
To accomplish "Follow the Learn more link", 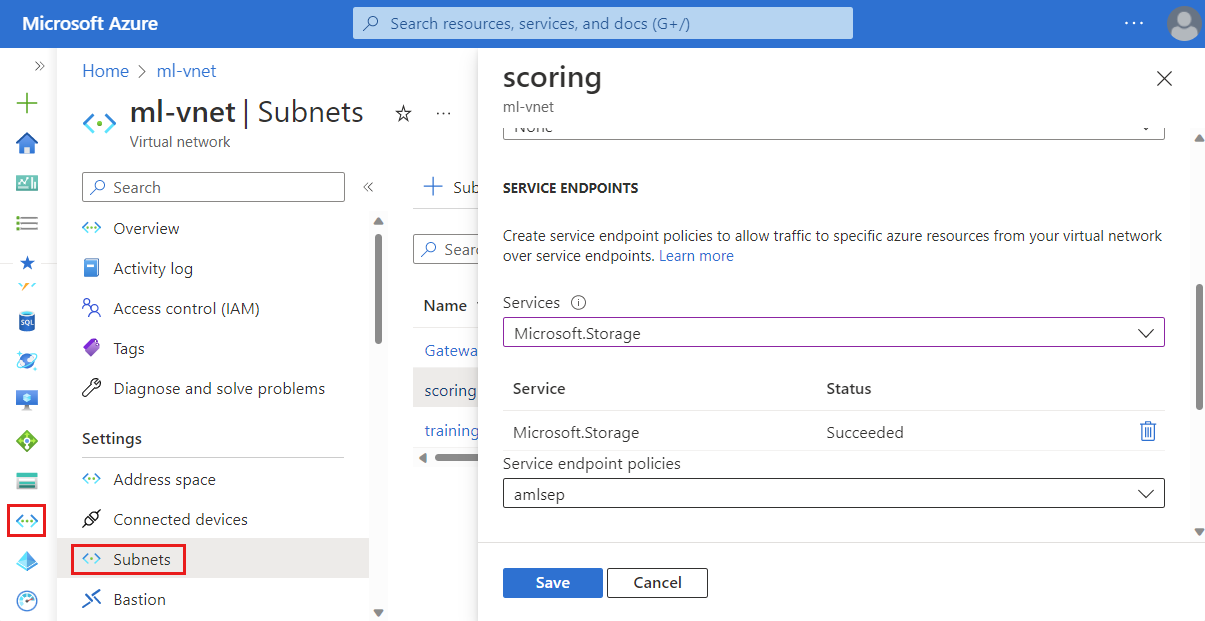I will [696, 256].
